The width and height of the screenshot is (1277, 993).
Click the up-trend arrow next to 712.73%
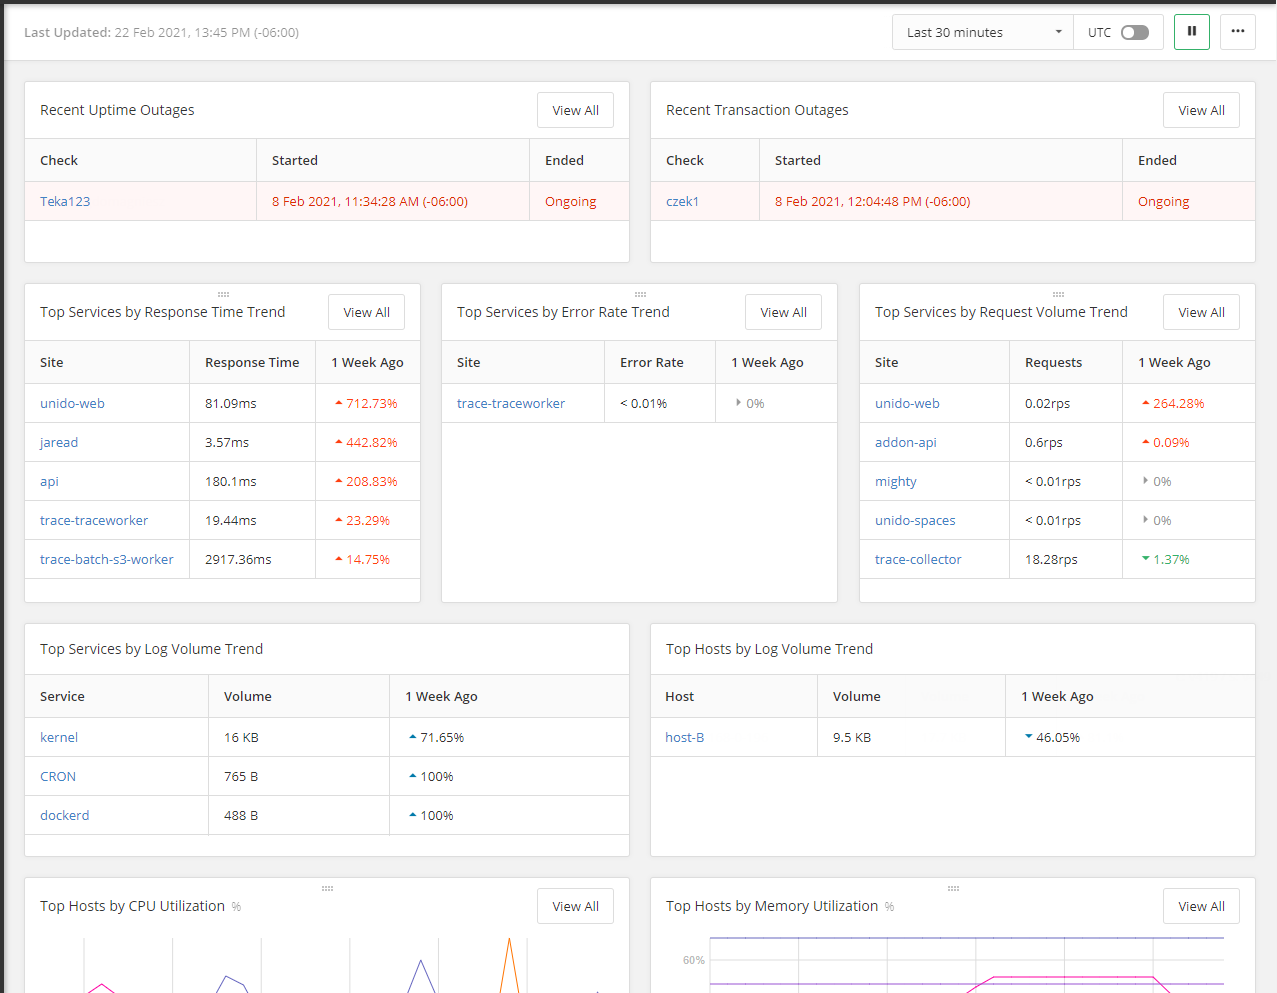tap(339, 403)
